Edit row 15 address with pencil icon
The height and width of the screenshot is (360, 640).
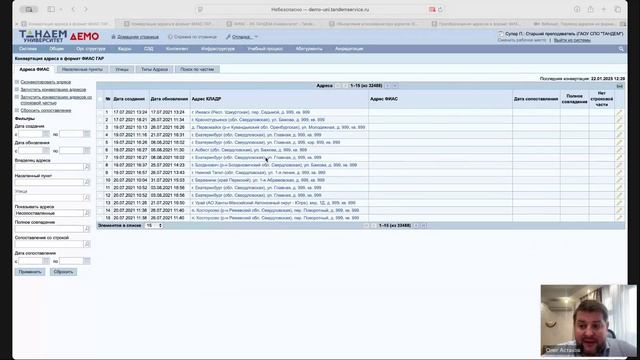619,218
